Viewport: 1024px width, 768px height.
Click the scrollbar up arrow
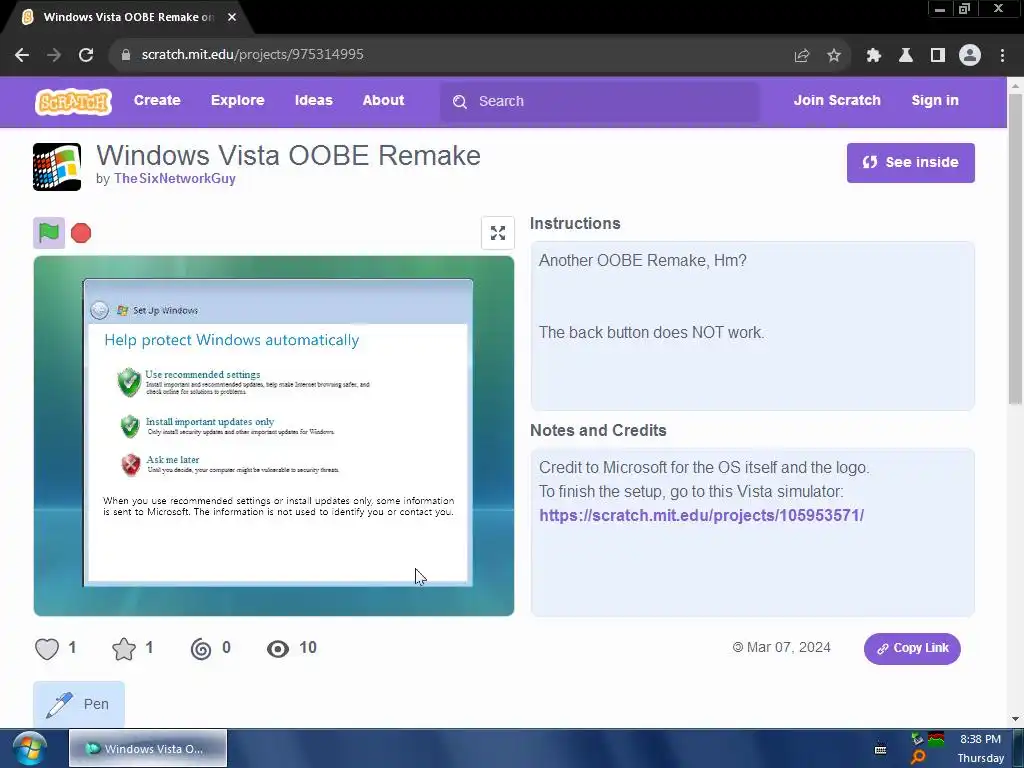coord(1015,85)
